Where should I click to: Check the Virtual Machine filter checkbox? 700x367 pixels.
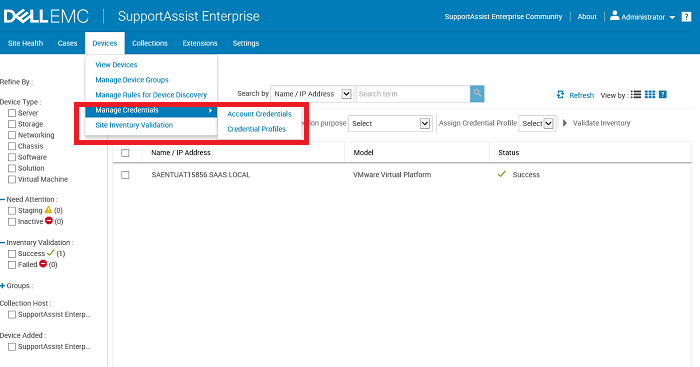point(12,179)
